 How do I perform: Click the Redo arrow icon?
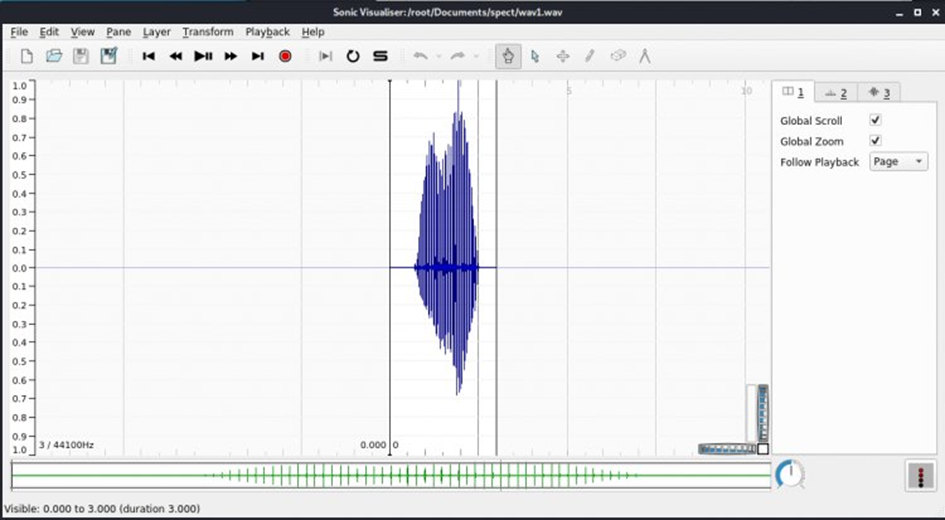click(x=458, y=56)
